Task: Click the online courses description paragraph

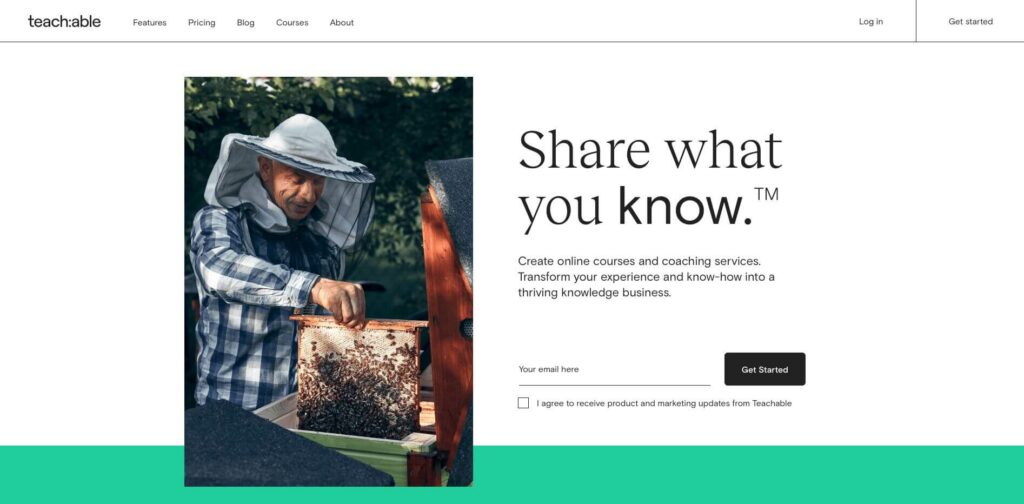Action: pyautogui.click(x=647, y=277)
